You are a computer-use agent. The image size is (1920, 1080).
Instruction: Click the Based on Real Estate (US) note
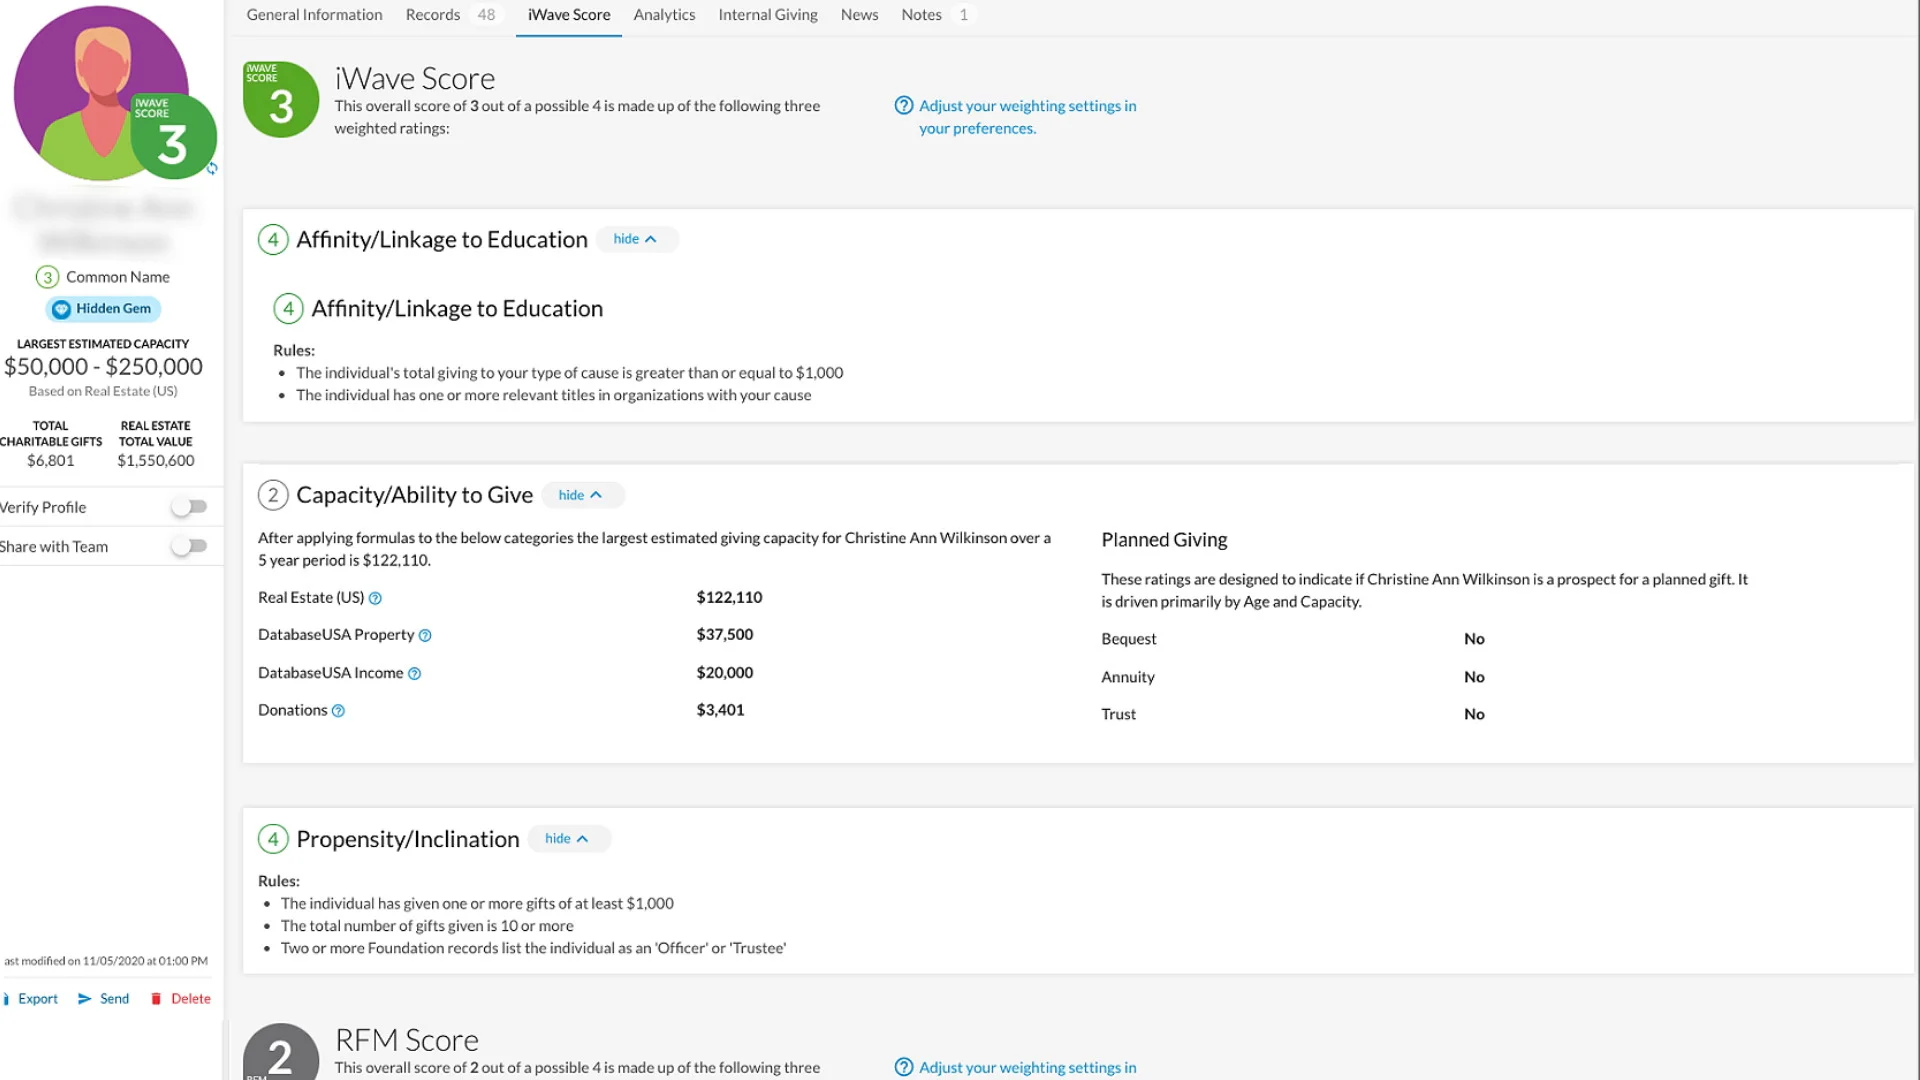103,391
